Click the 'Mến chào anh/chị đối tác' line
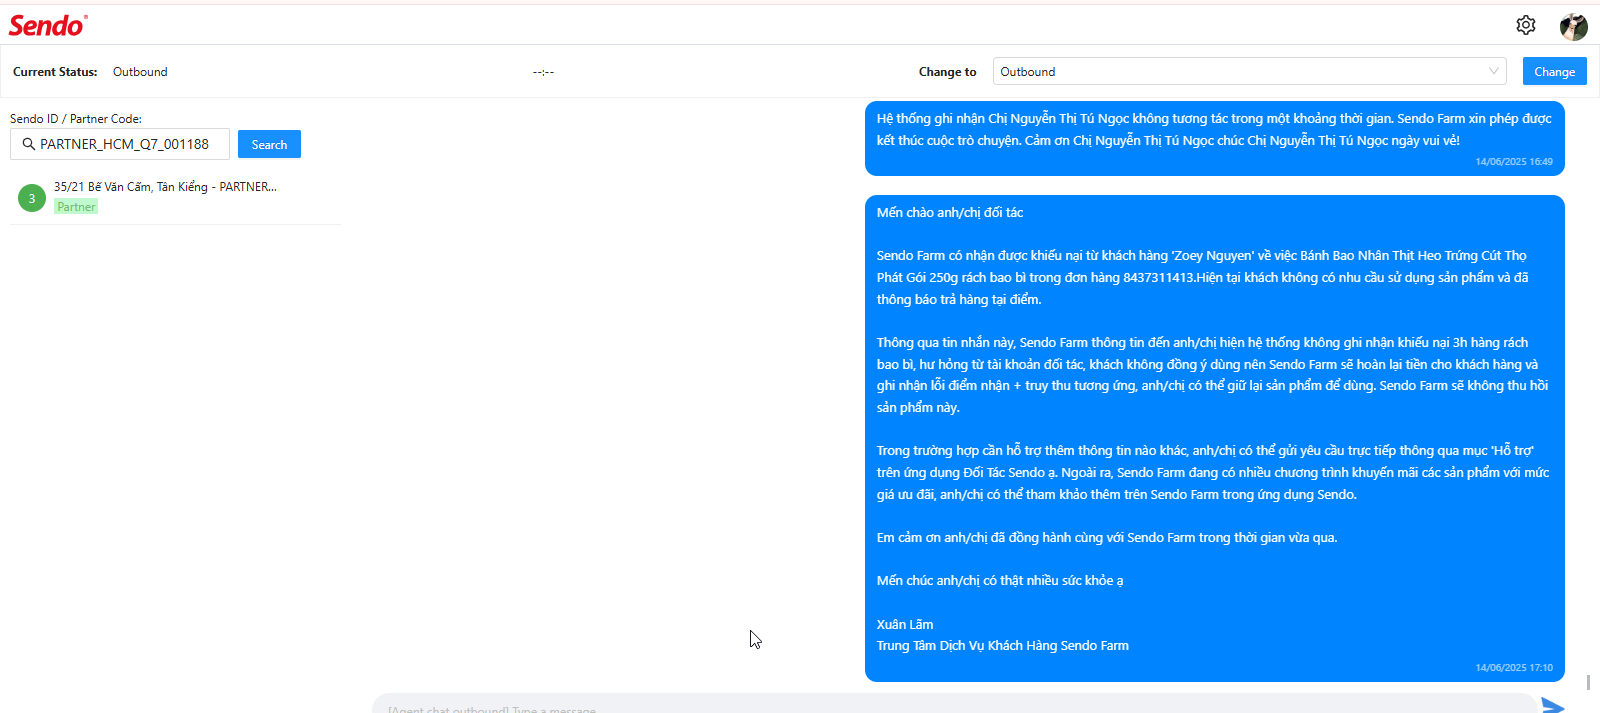 coord(950,212)
